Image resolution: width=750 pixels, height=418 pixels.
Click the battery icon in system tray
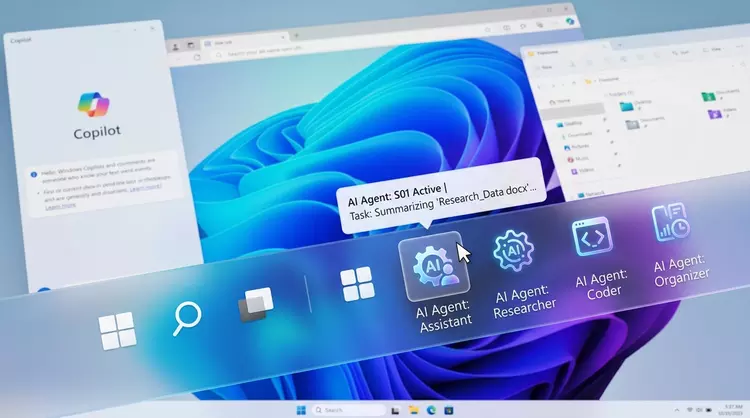tap(708, 410)
